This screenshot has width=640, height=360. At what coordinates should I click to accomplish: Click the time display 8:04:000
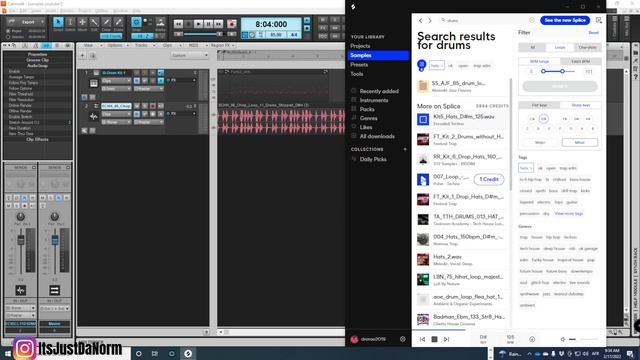271,24
